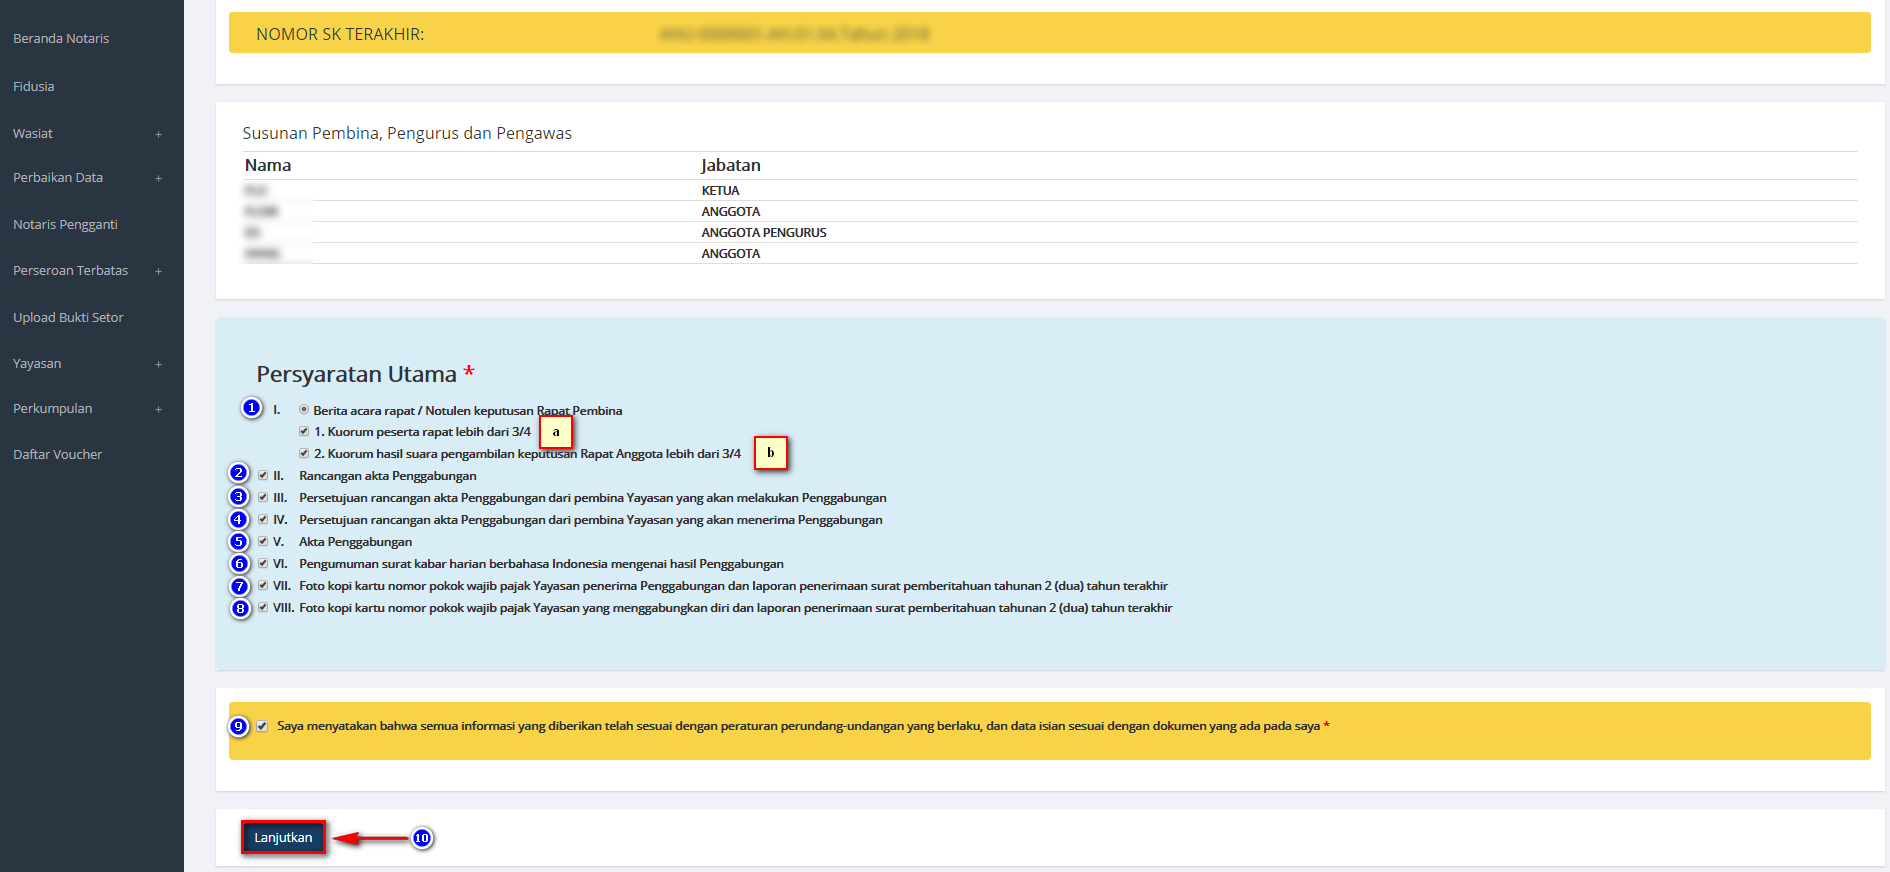Uncheck the Akta Penggabungan checkbox

[263, 542]
